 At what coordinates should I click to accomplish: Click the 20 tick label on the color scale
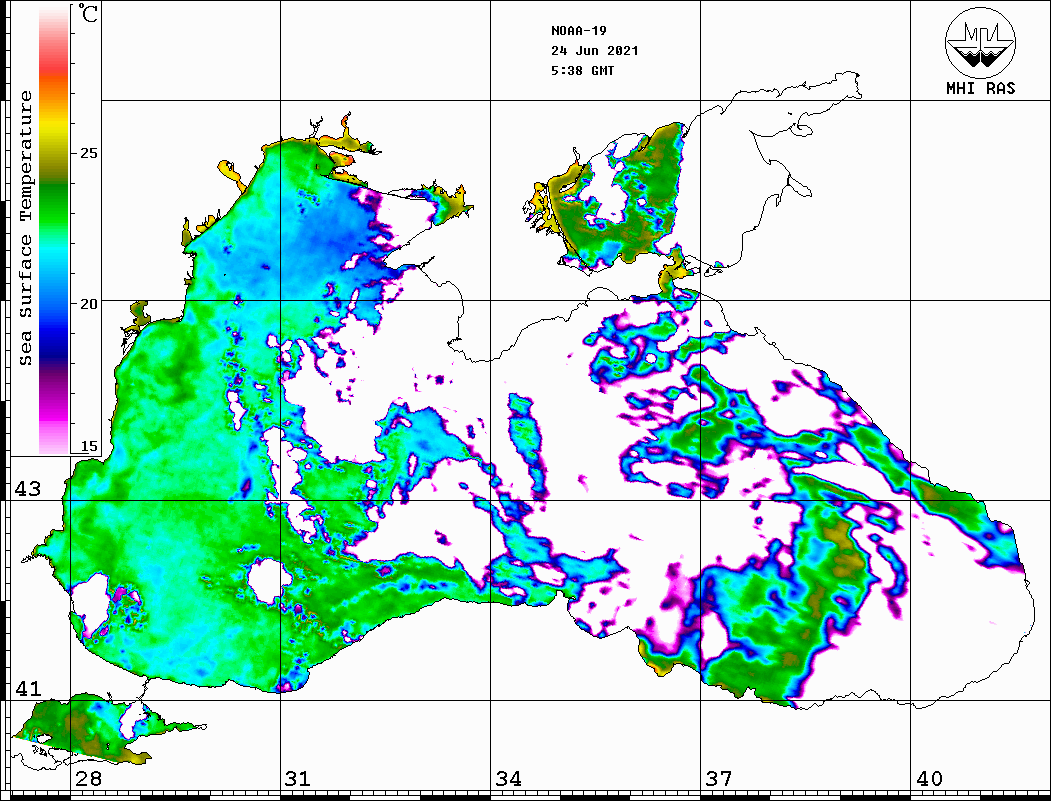[88, 304]
